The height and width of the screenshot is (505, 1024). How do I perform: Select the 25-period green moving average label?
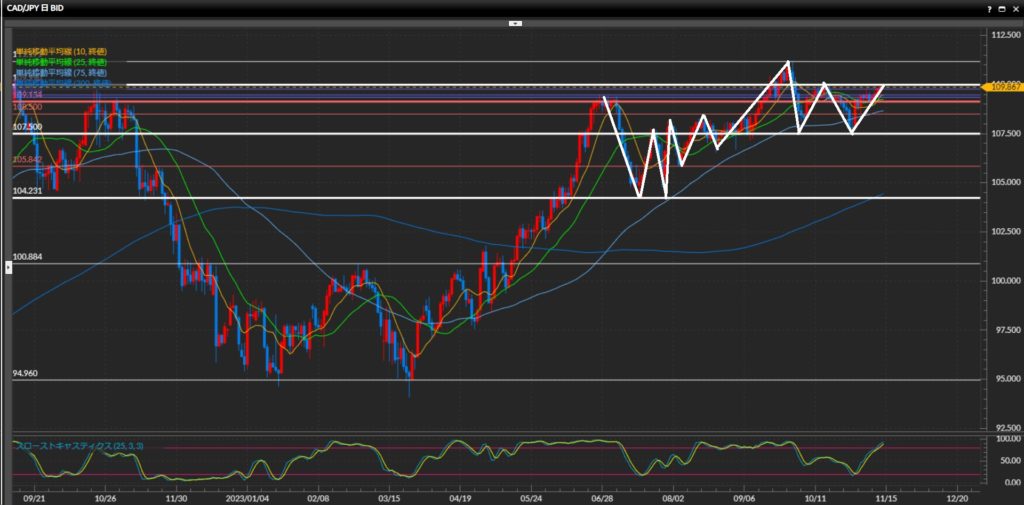61,62
